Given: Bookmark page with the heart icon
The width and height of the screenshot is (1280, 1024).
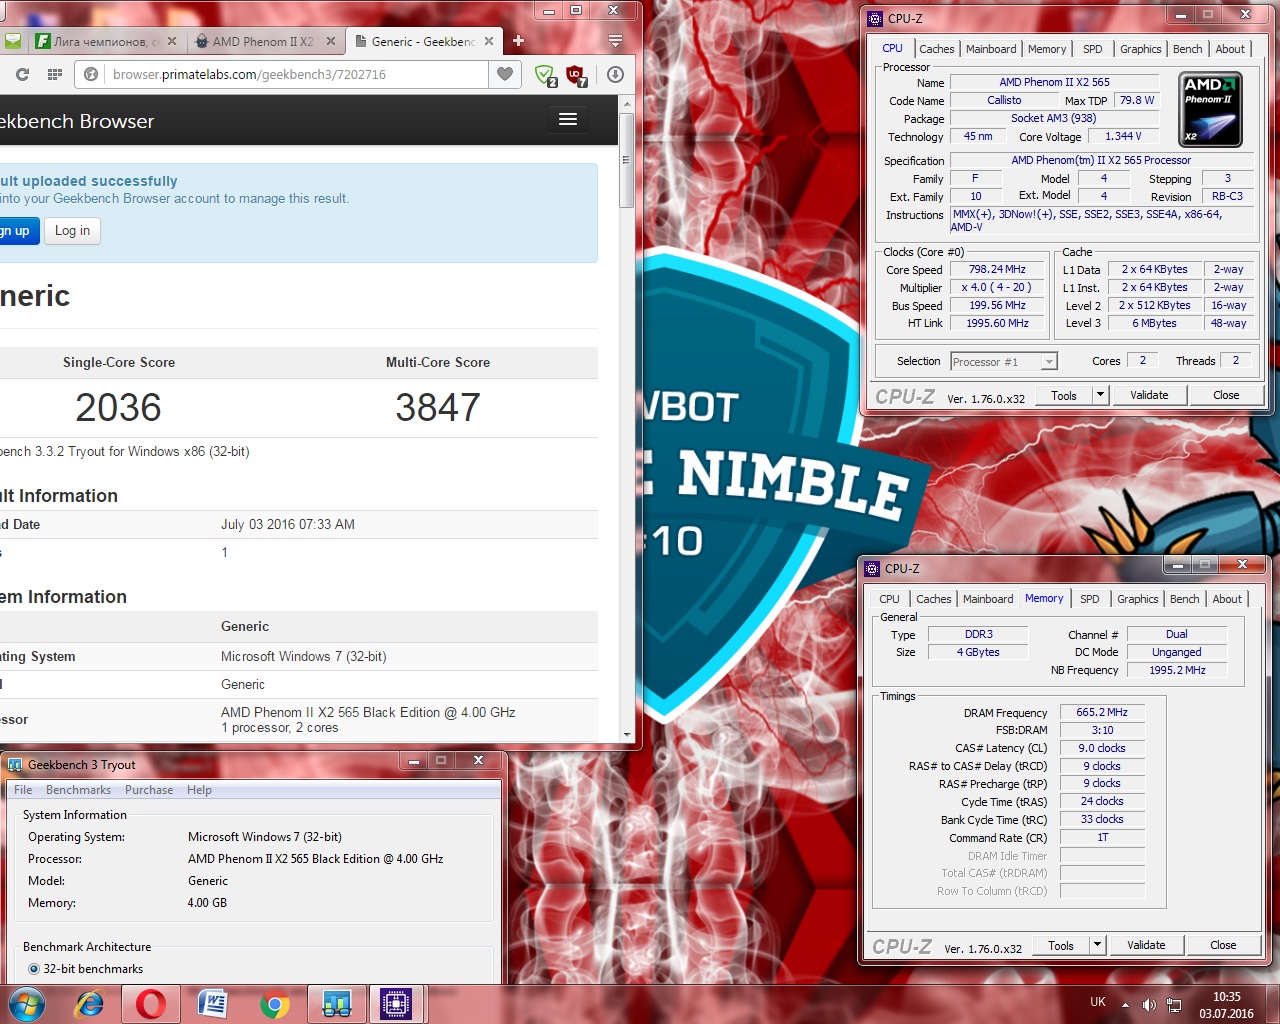Looking at the screenshot, I should tap(505, 74).
